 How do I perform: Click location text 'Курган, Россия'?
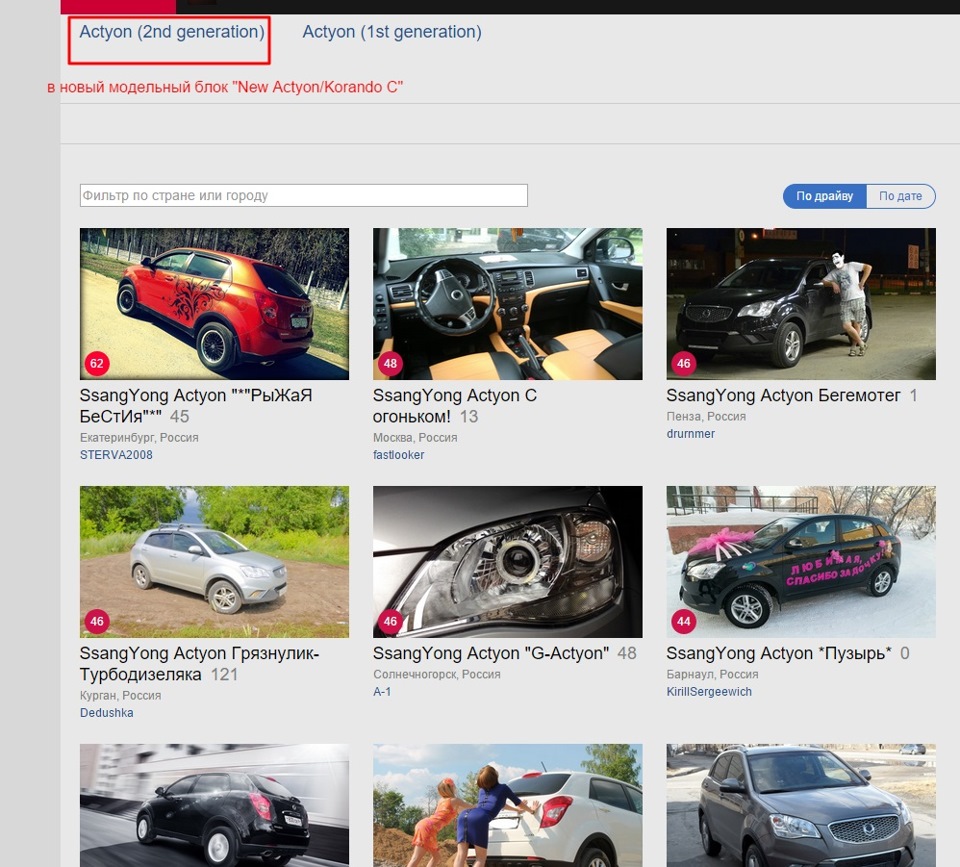(121, 696)
